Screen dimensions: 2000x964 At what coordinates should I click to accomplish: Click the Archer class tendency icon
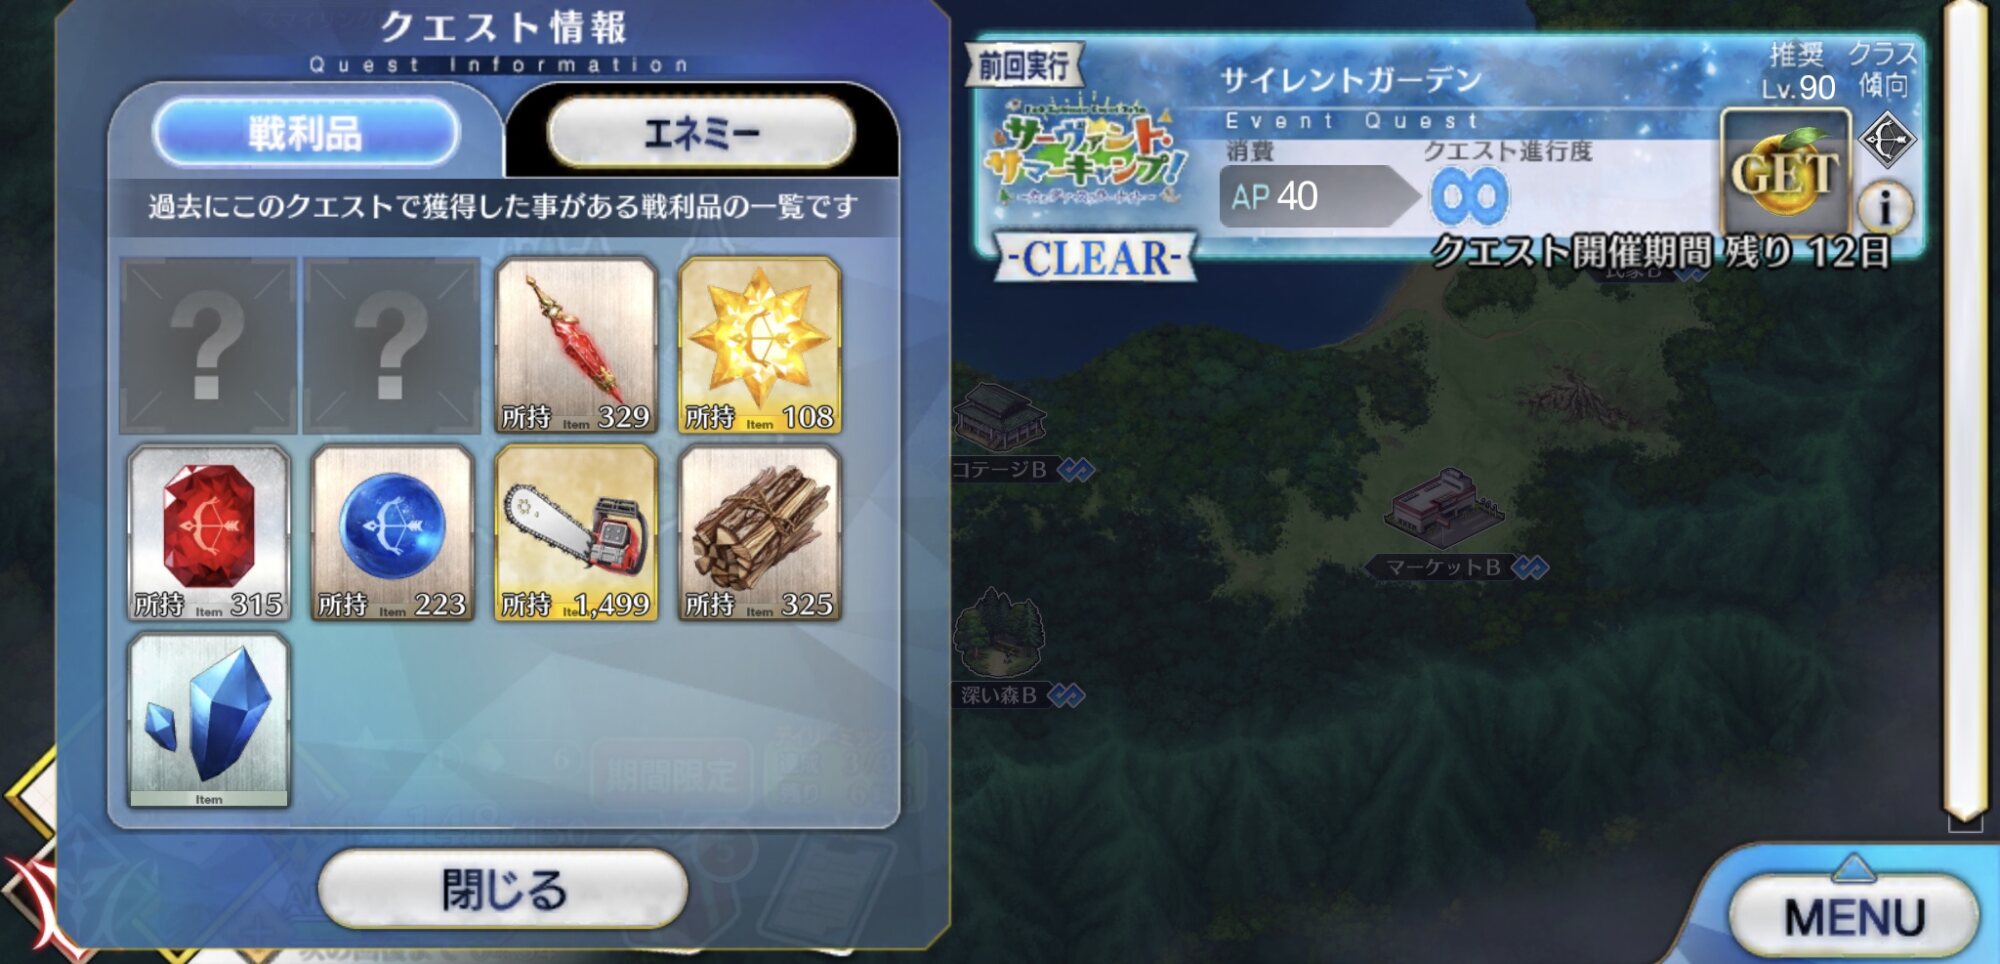coord(1886,139)
